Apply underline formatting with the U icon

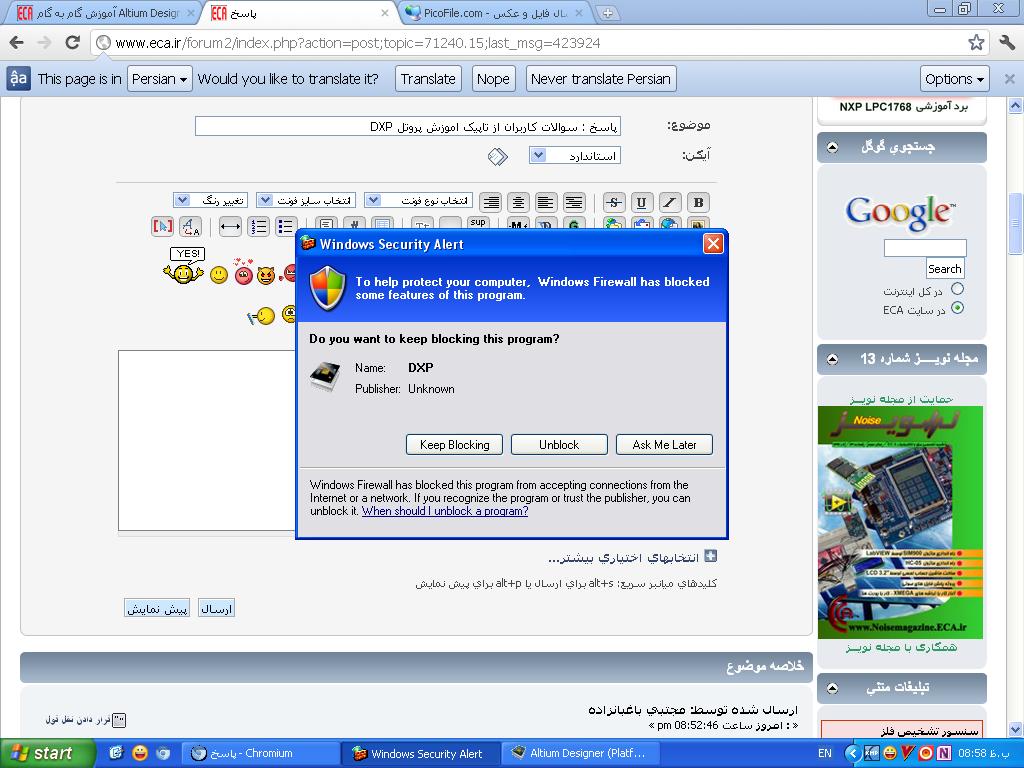641,202
